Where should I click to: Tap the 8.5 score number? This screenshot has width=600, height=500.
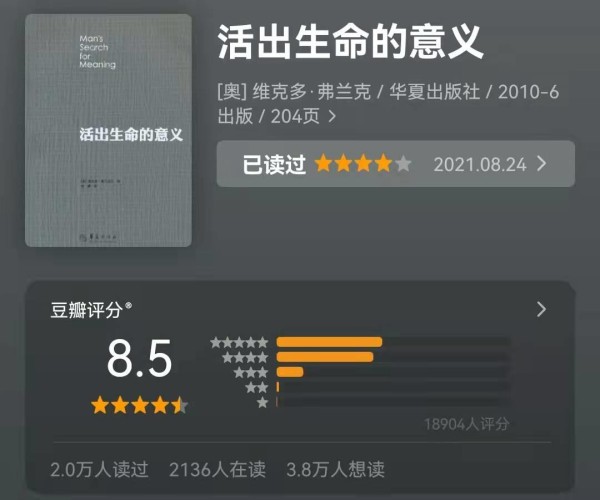(139, 358)
